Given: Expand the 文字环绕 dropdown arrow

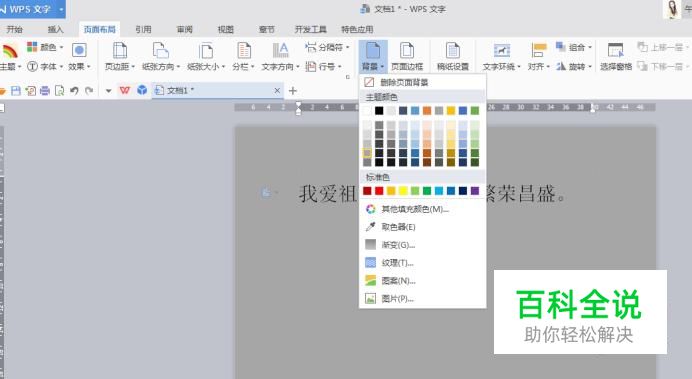Looking at the screenshot, I should [x=519, y=67].
